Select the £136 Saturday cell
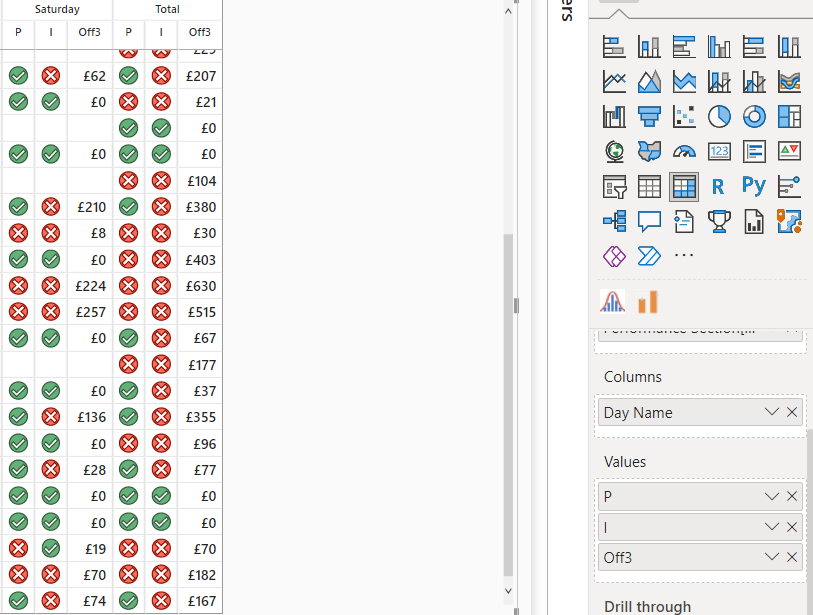The width and height of the screenshot is (813, 615). click(x=90, y=417)
